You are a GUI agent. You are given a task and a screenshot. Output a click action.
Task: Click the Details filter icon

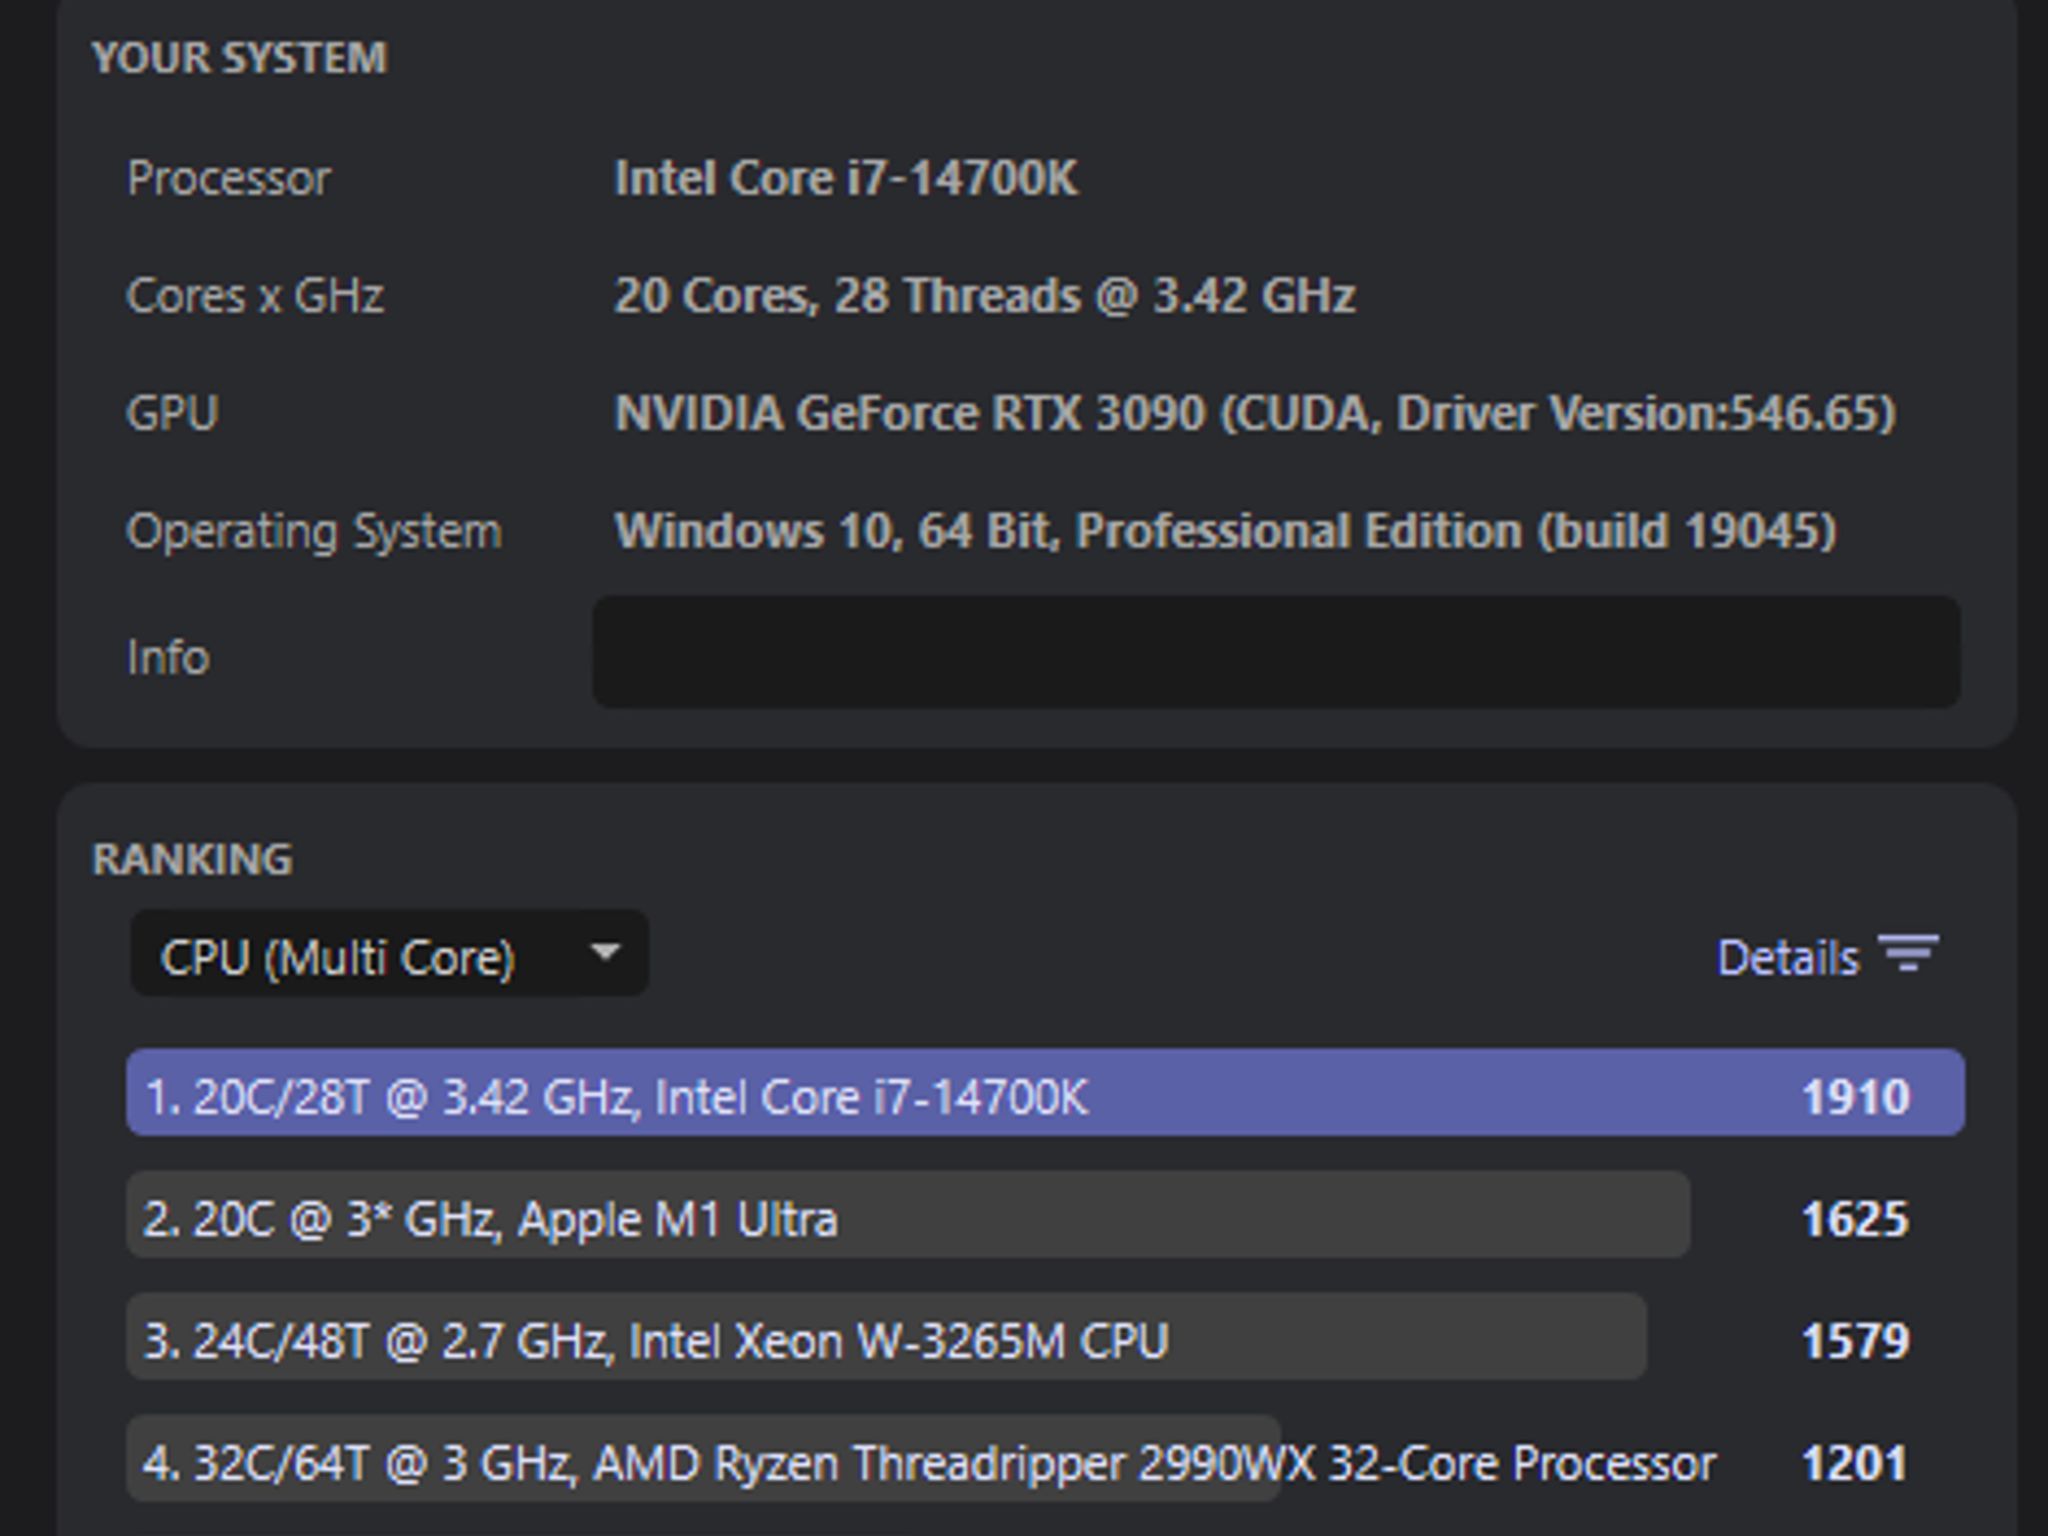click(x=1907, y=954)
